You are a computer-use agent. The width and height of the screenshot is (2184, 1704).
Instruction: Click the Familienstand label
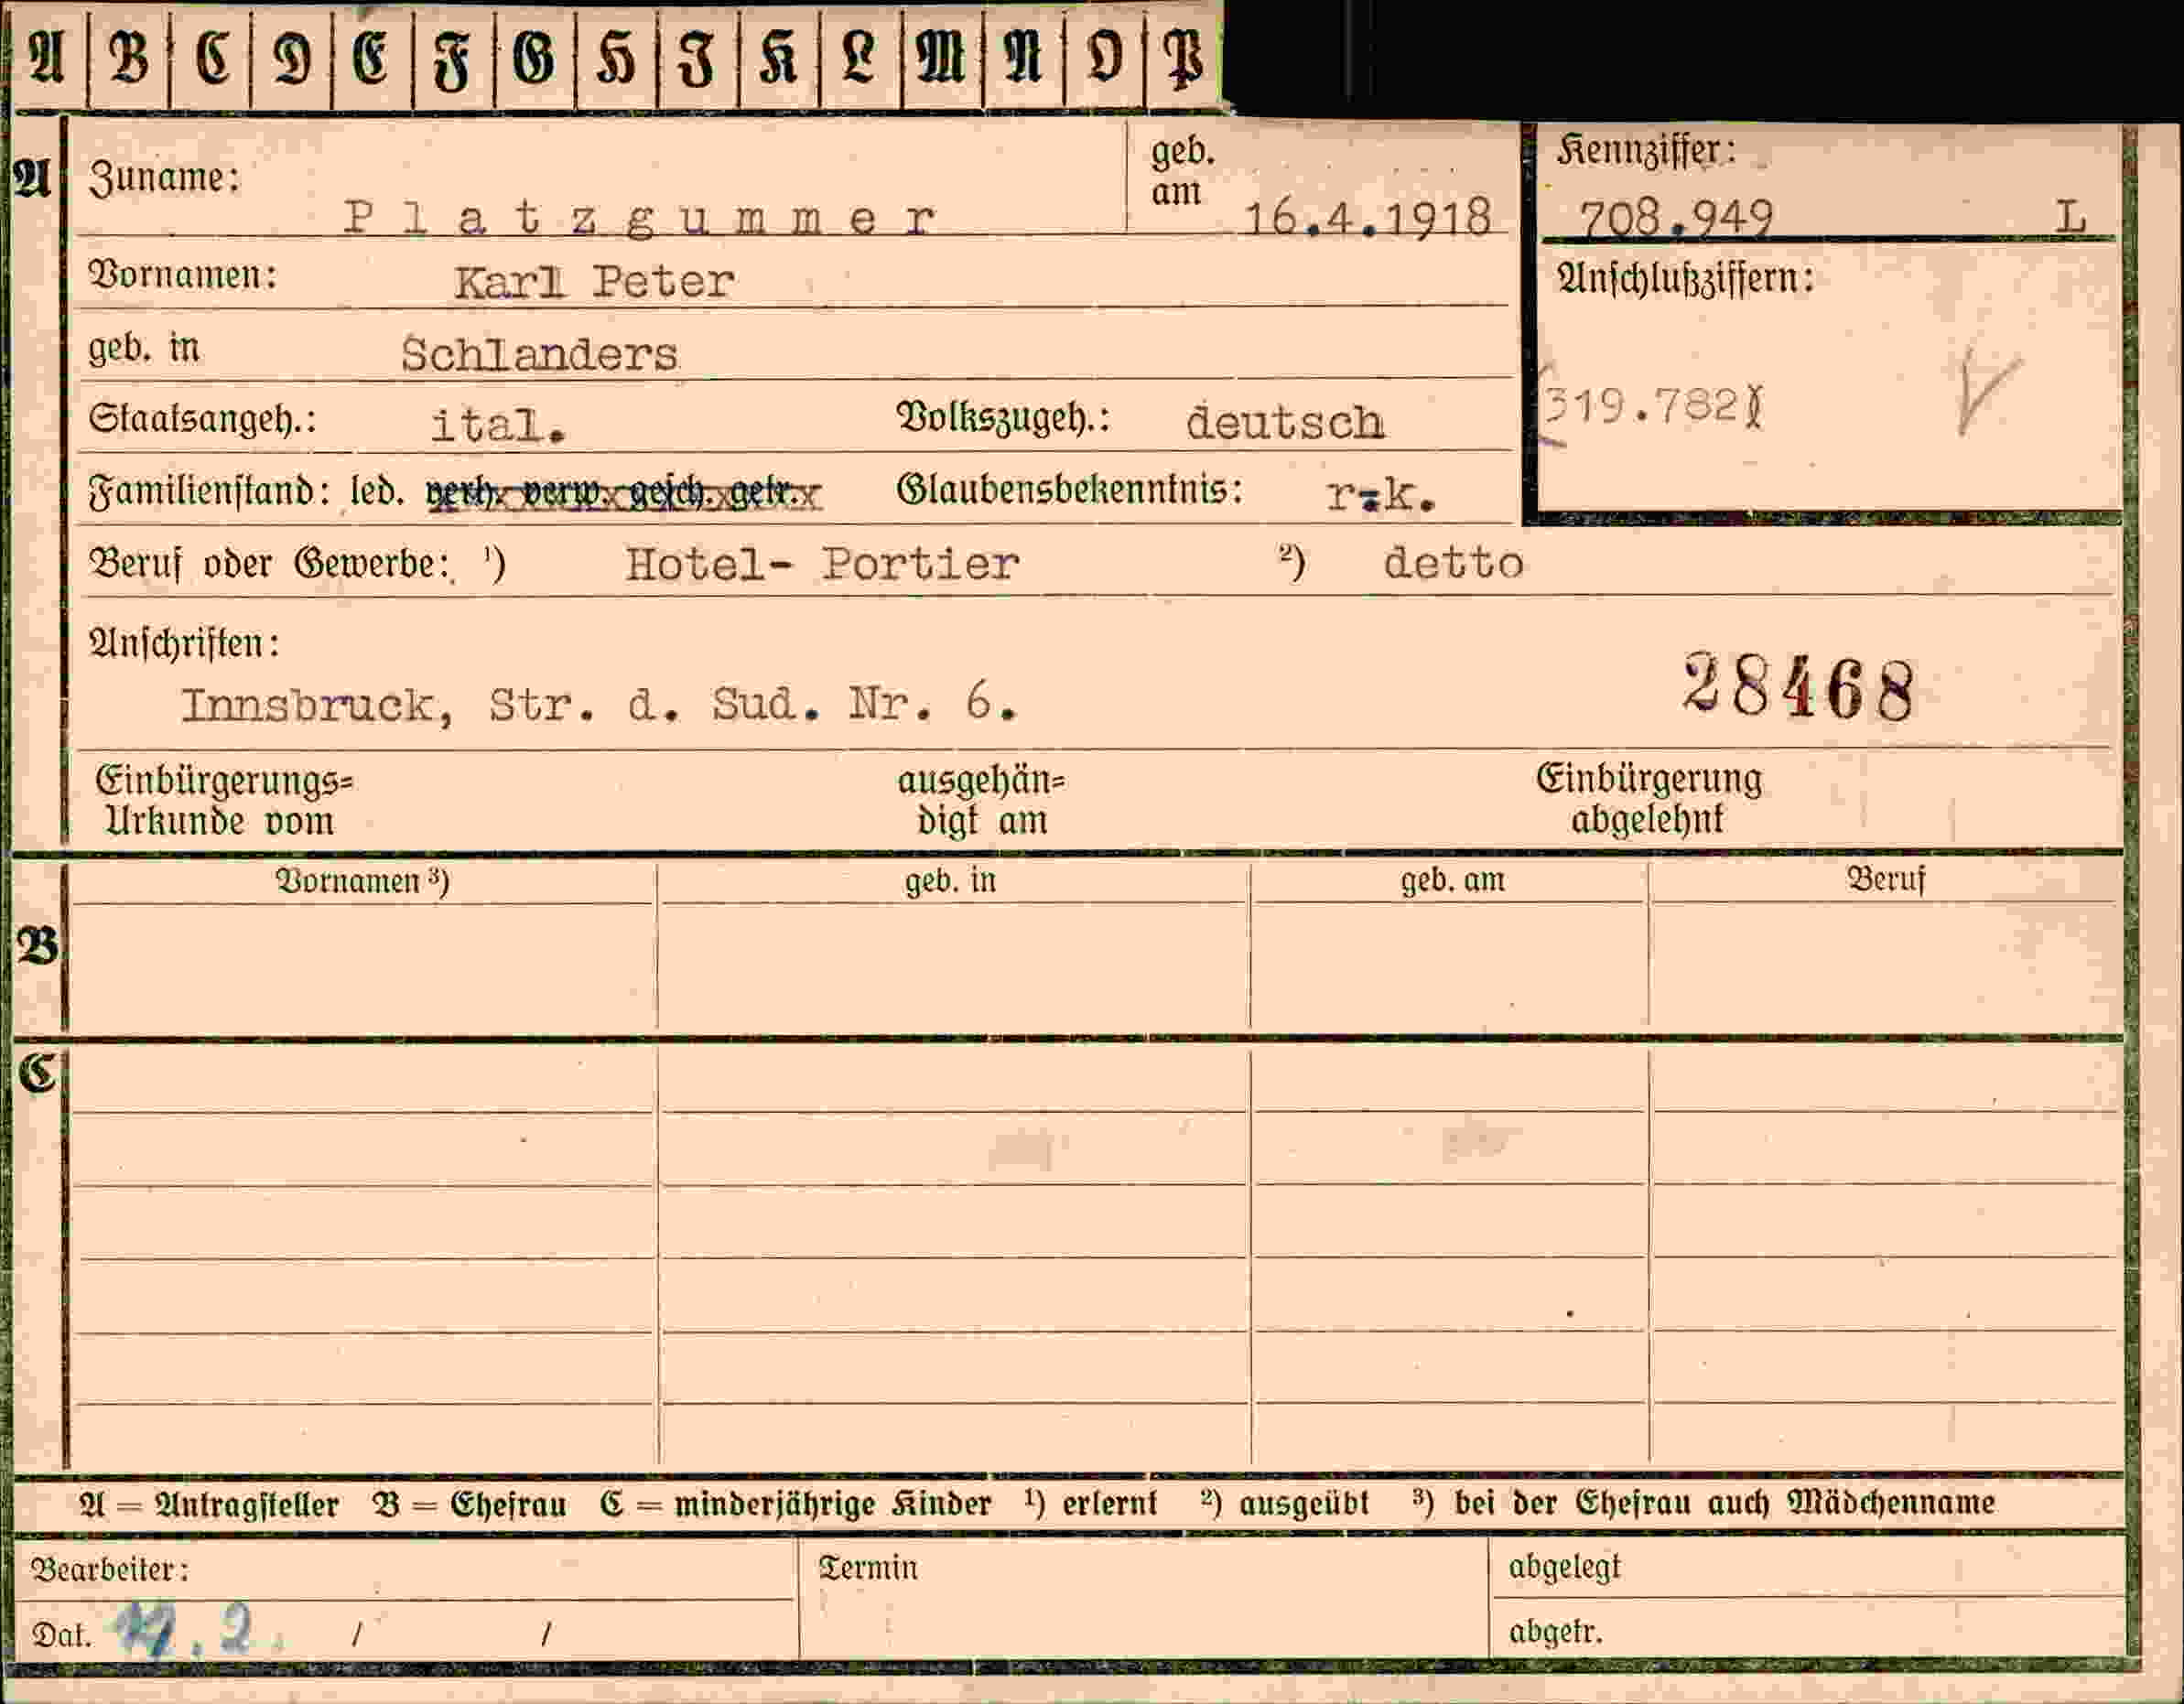point(209,492)
